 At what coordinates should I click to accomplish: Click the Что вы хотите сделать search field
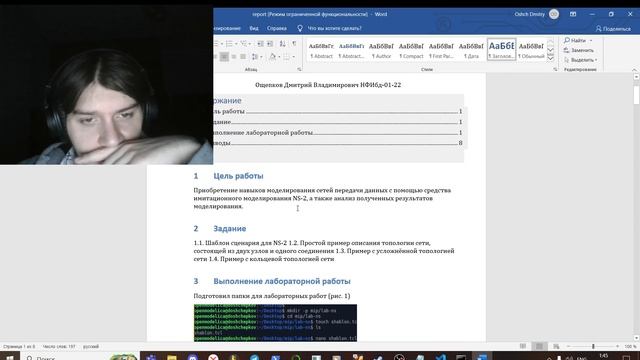coord(335,28)
